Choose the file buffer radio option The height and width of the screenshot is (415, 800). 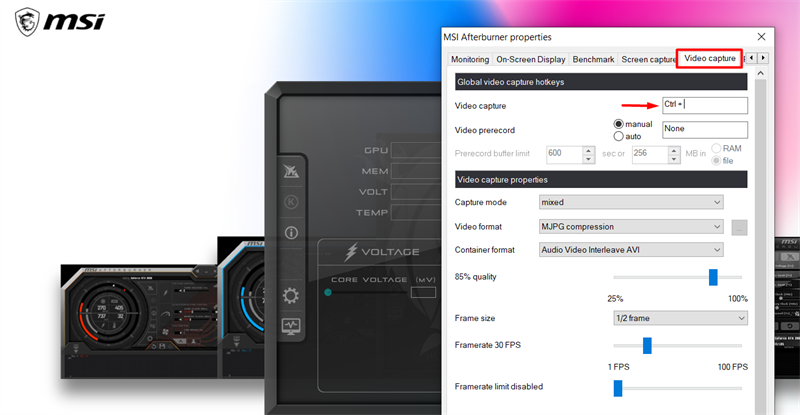716,160
